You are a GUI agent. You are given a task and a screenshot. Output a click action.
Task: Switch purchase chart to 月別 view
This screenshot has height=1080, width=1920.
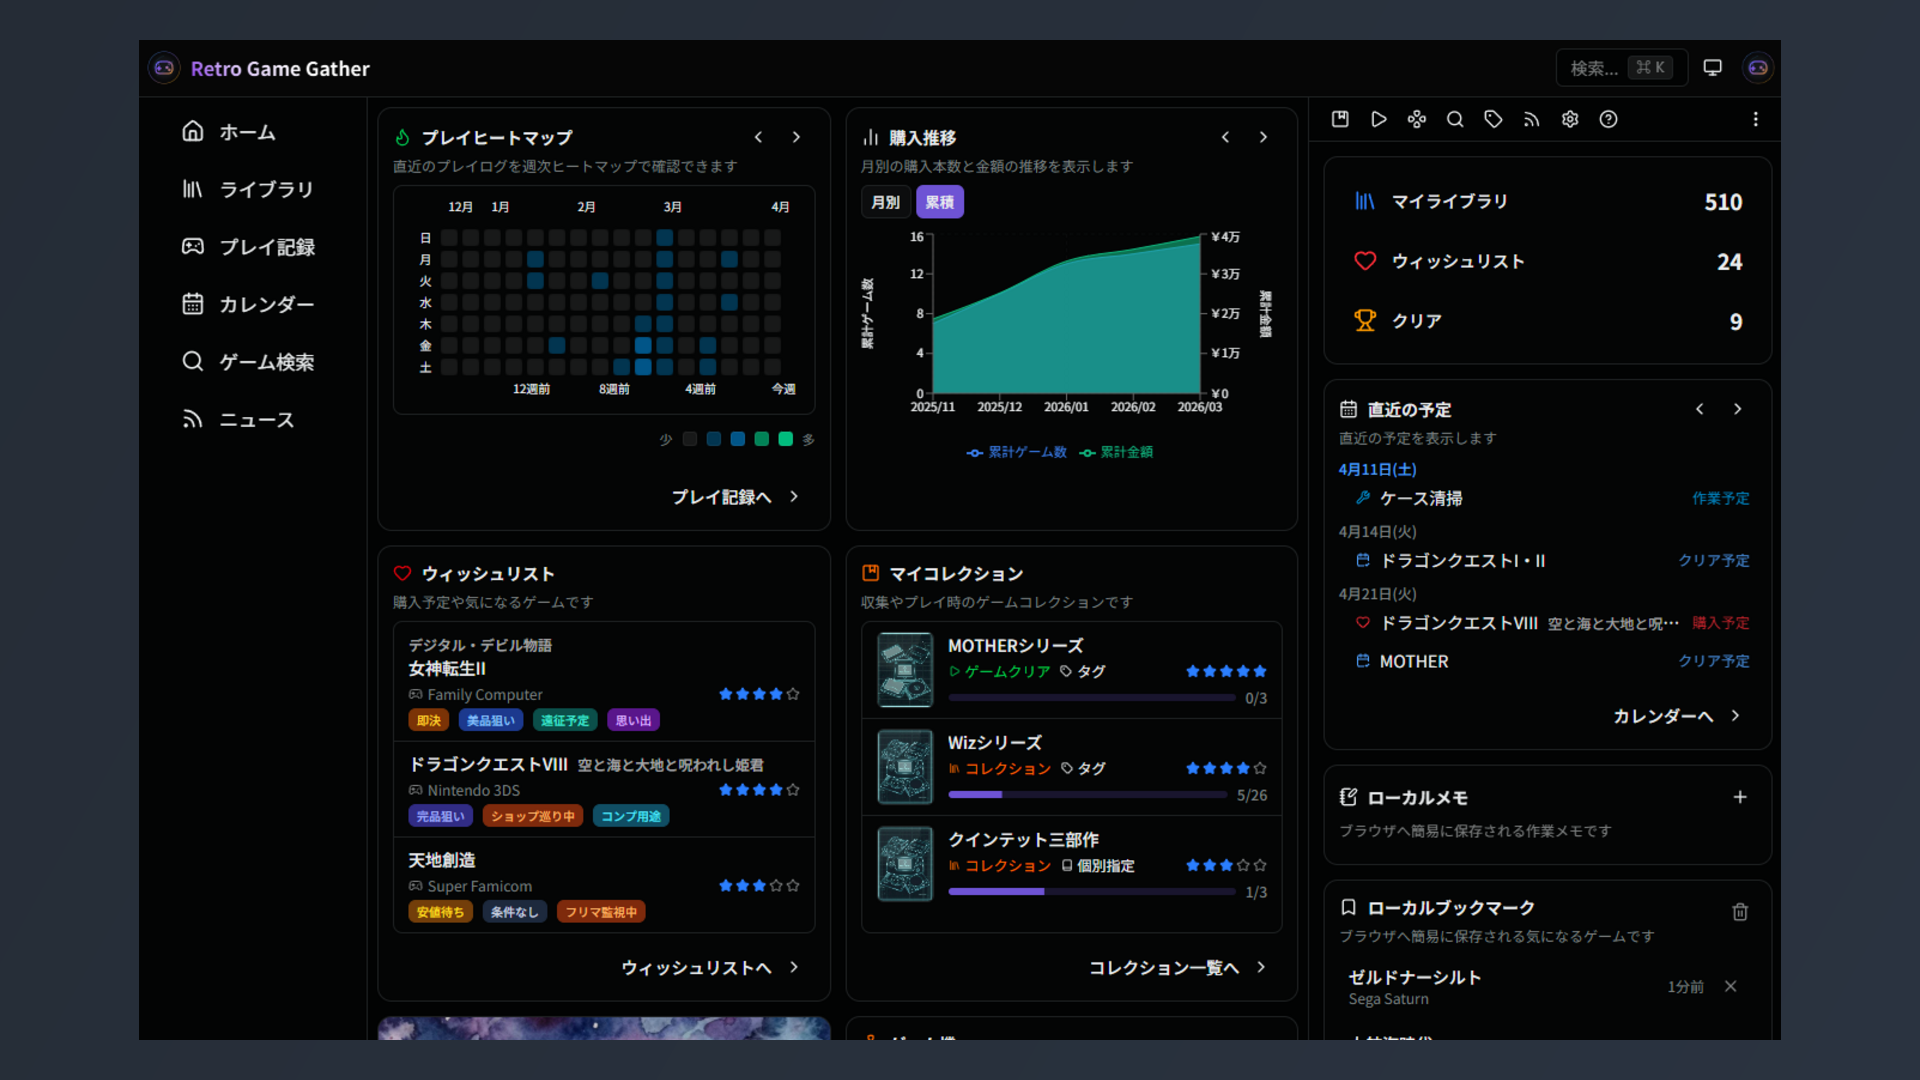pyautogui.click(x=885, y=202)
